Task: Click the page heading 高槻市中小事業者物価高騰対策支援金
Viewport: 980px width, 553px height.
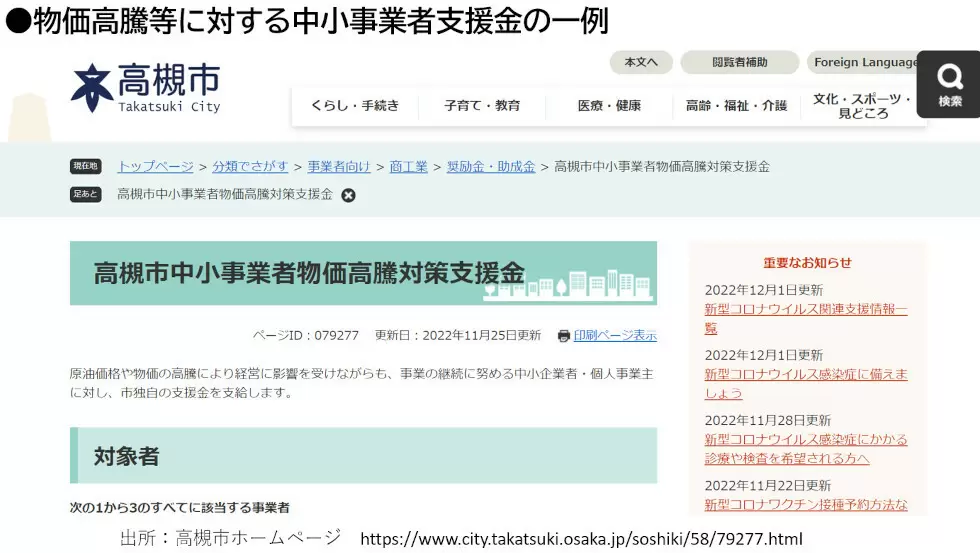Action: 309,273
